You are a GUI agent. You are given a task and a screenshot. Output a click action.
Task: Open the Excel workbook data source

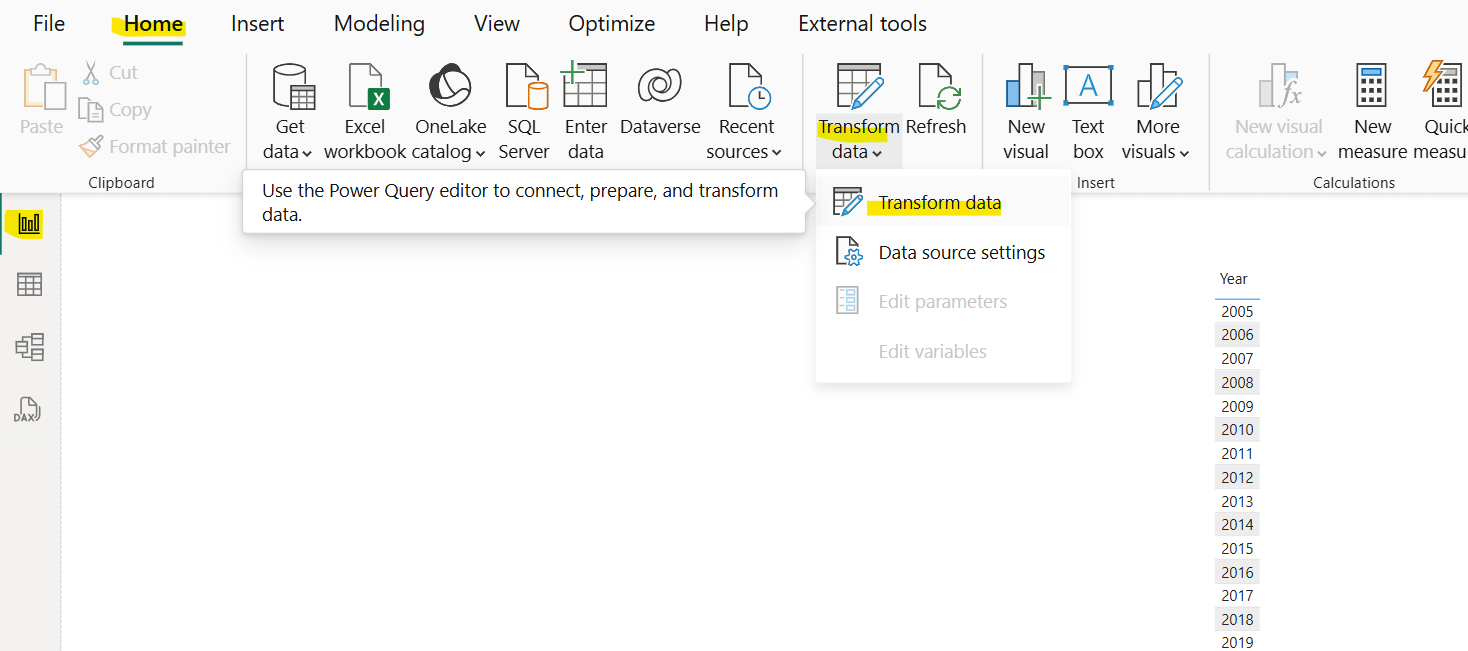pyautogui.click(x=365, y=111)
